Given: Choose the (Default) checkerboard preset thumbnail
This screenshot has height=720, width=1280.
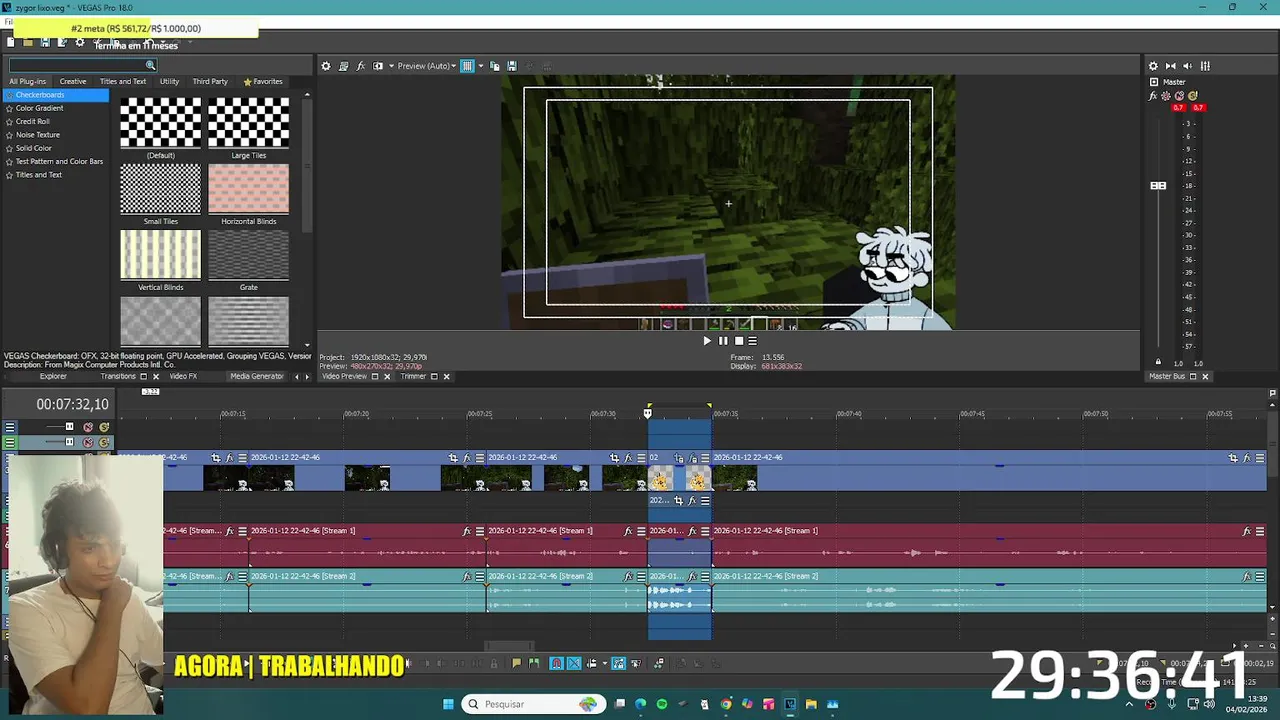Looking at the screenshot, I should point(161,123).
